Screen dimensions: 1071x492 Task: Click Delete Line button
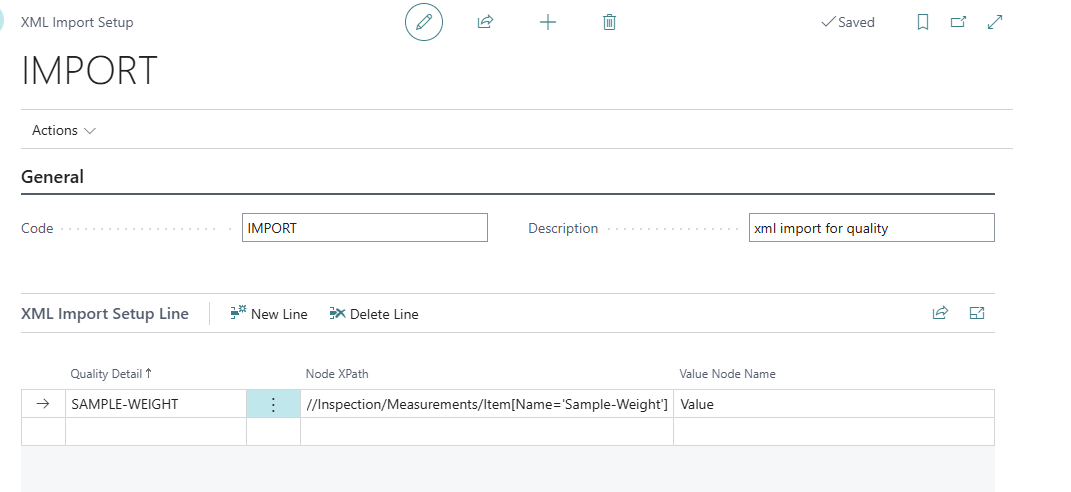(x=374, y=314)
